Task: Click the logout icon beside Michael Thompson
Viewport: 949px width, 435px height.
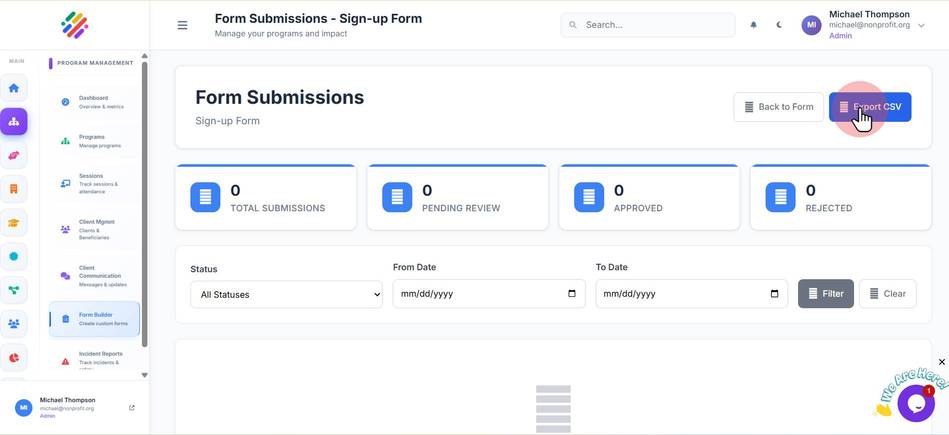Action: 131,408
